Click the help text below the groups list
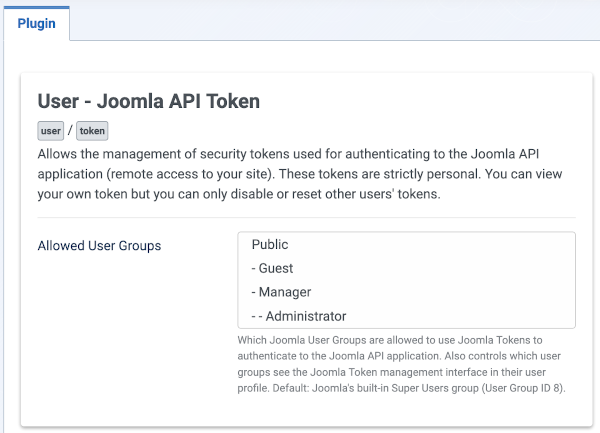The width and height of the screenshot is (600, 433). [x=401, y=364]
